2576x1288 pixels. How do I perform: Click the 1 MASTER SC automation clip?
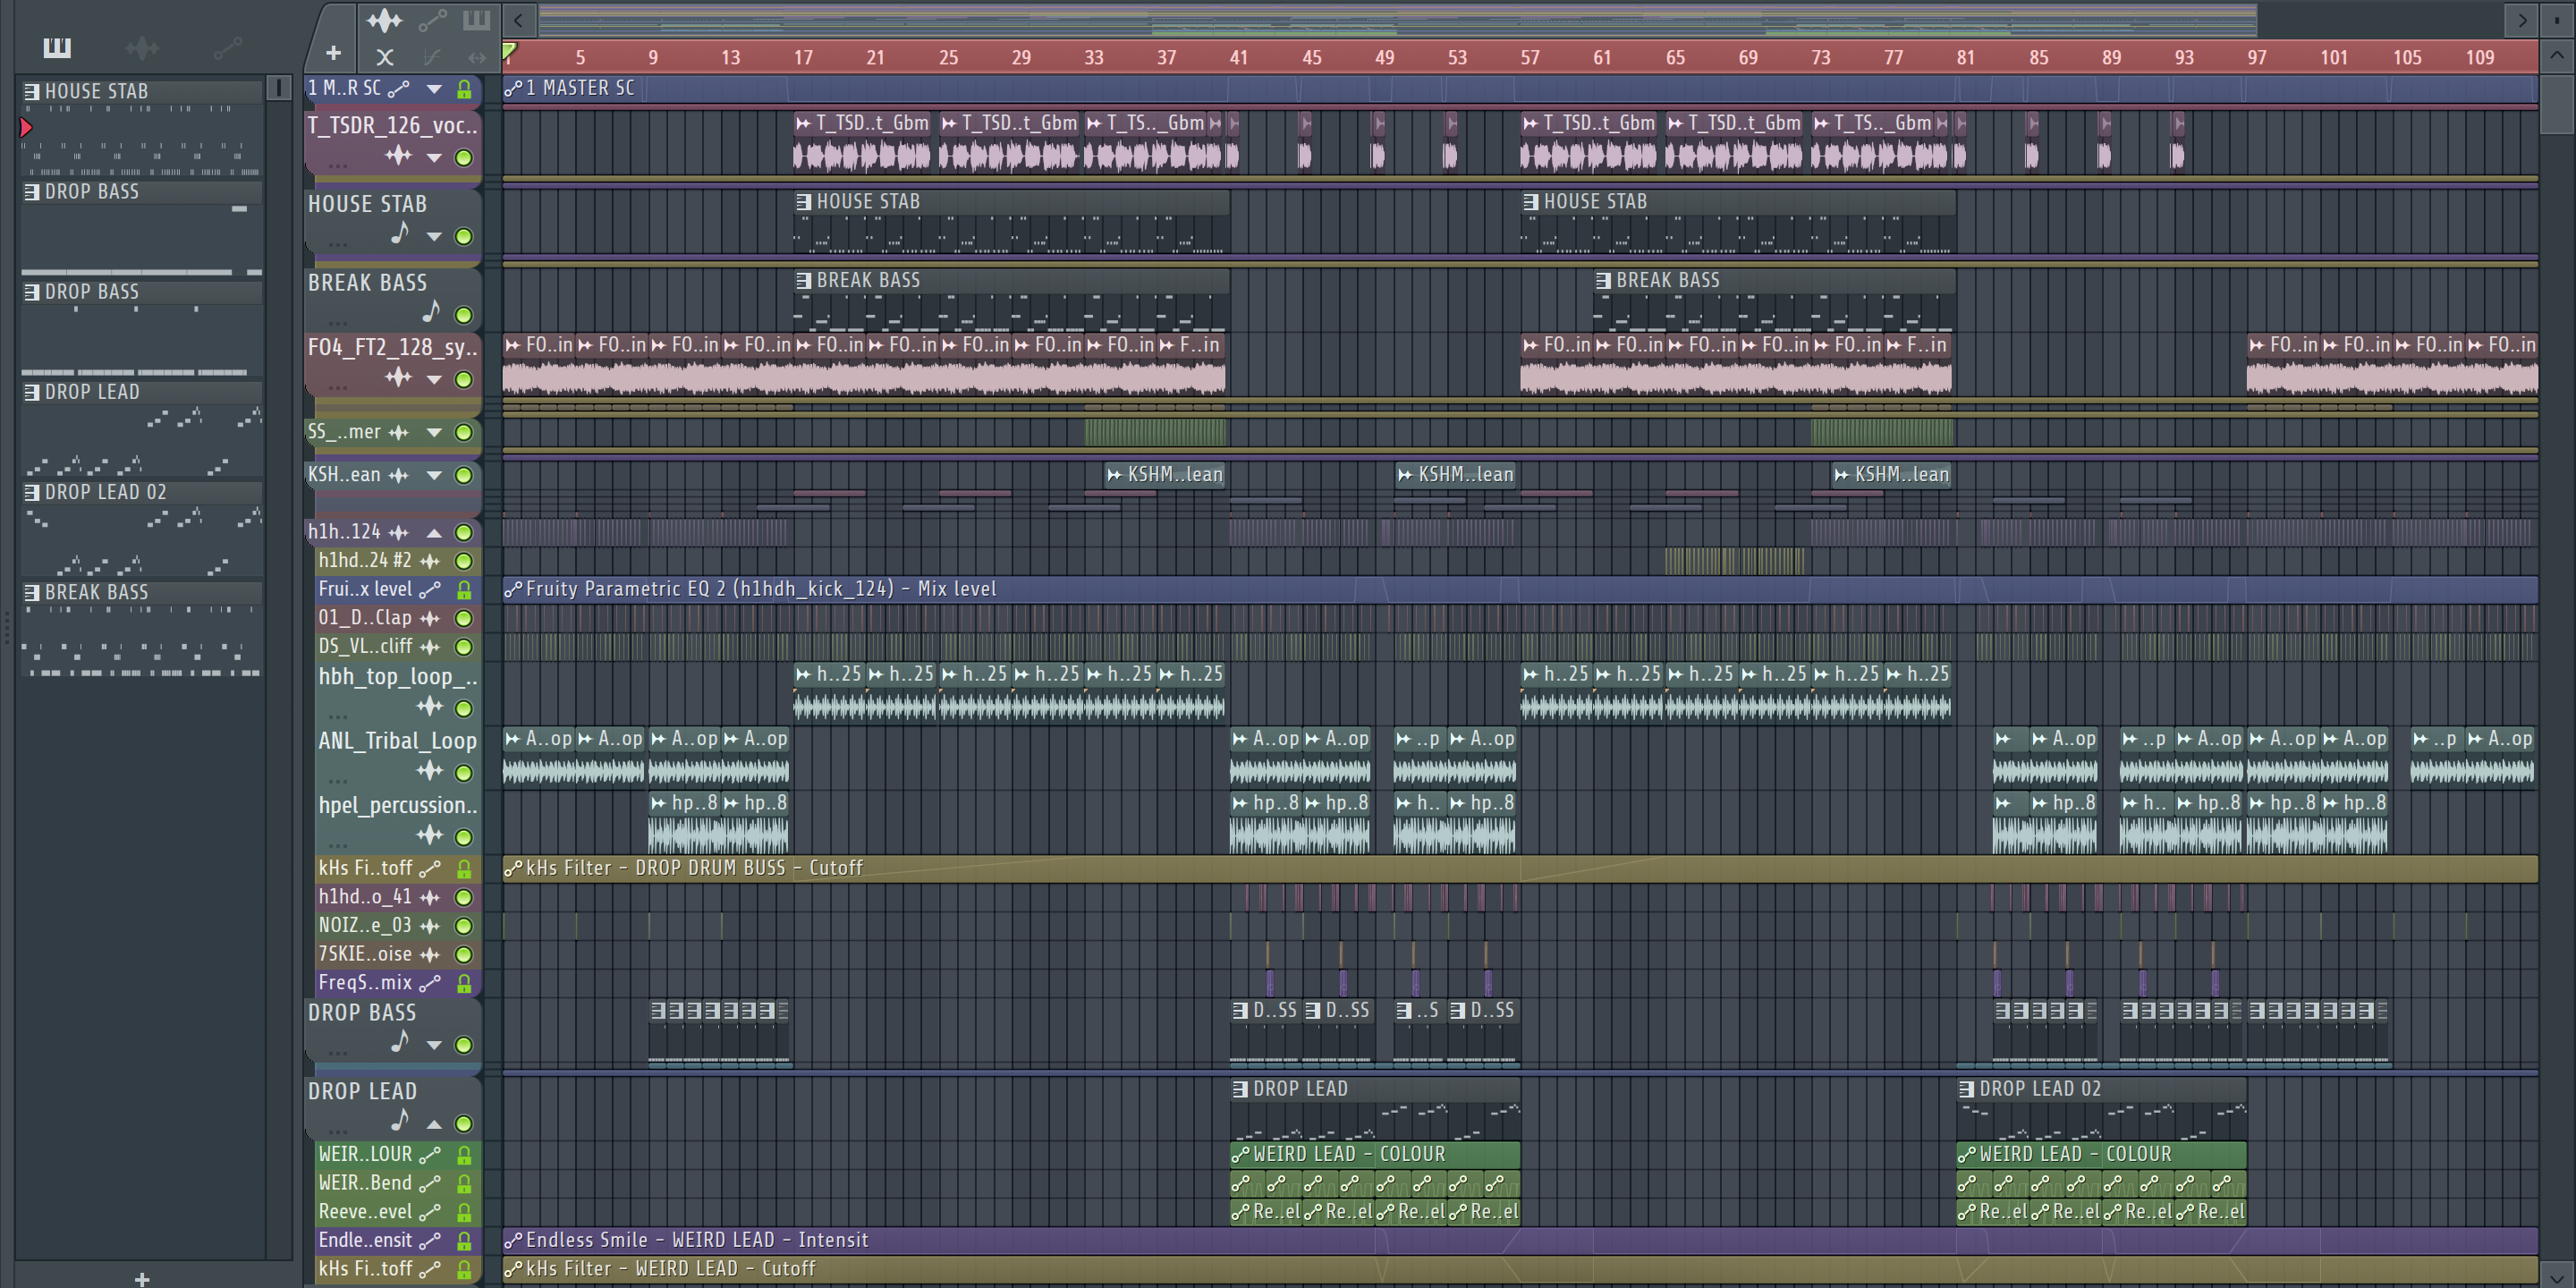pyautogui.click(x=1520, y=89)
